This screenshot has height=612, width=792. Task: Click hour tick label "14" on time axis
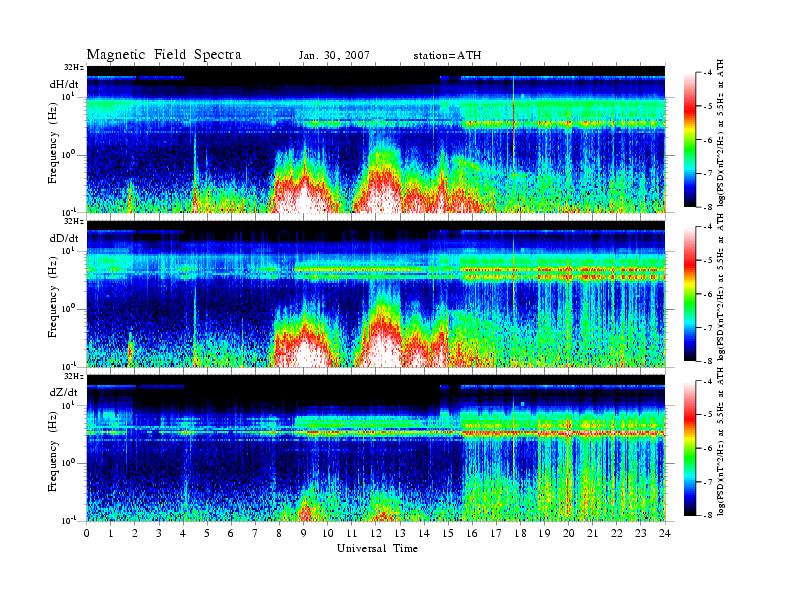coord(424,533)
